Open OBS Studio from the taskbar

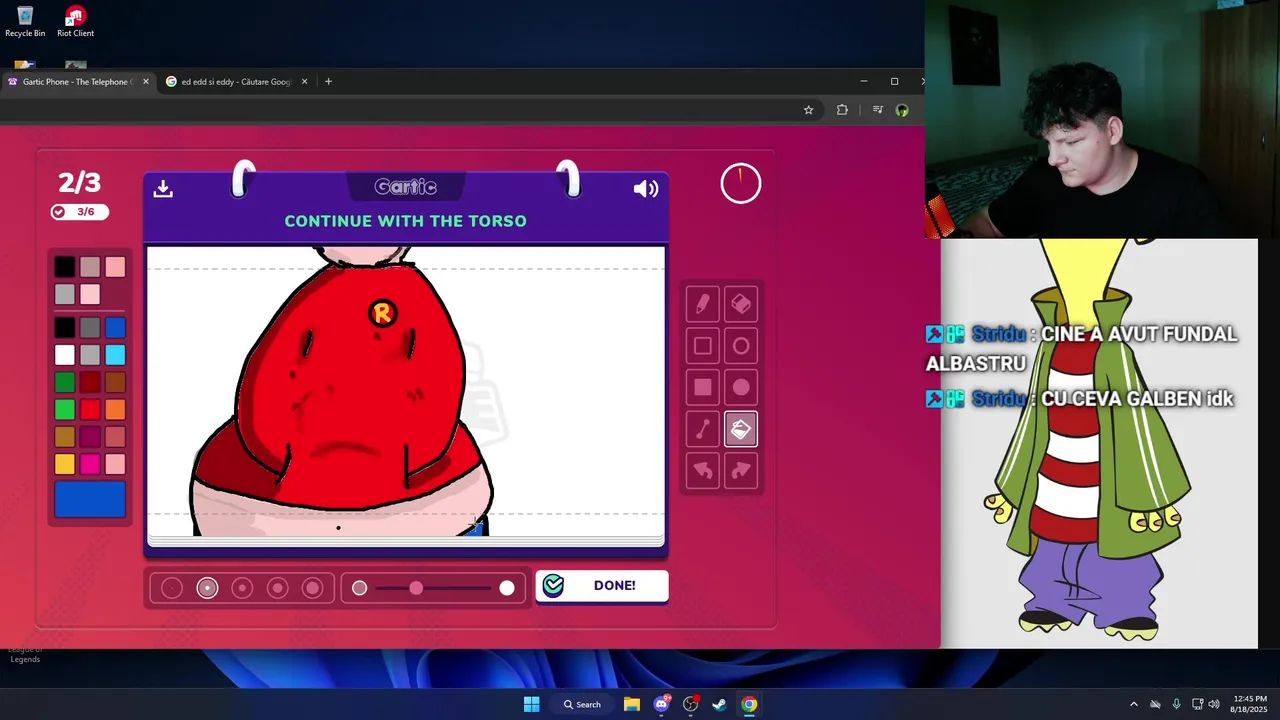tap(690, 704)
